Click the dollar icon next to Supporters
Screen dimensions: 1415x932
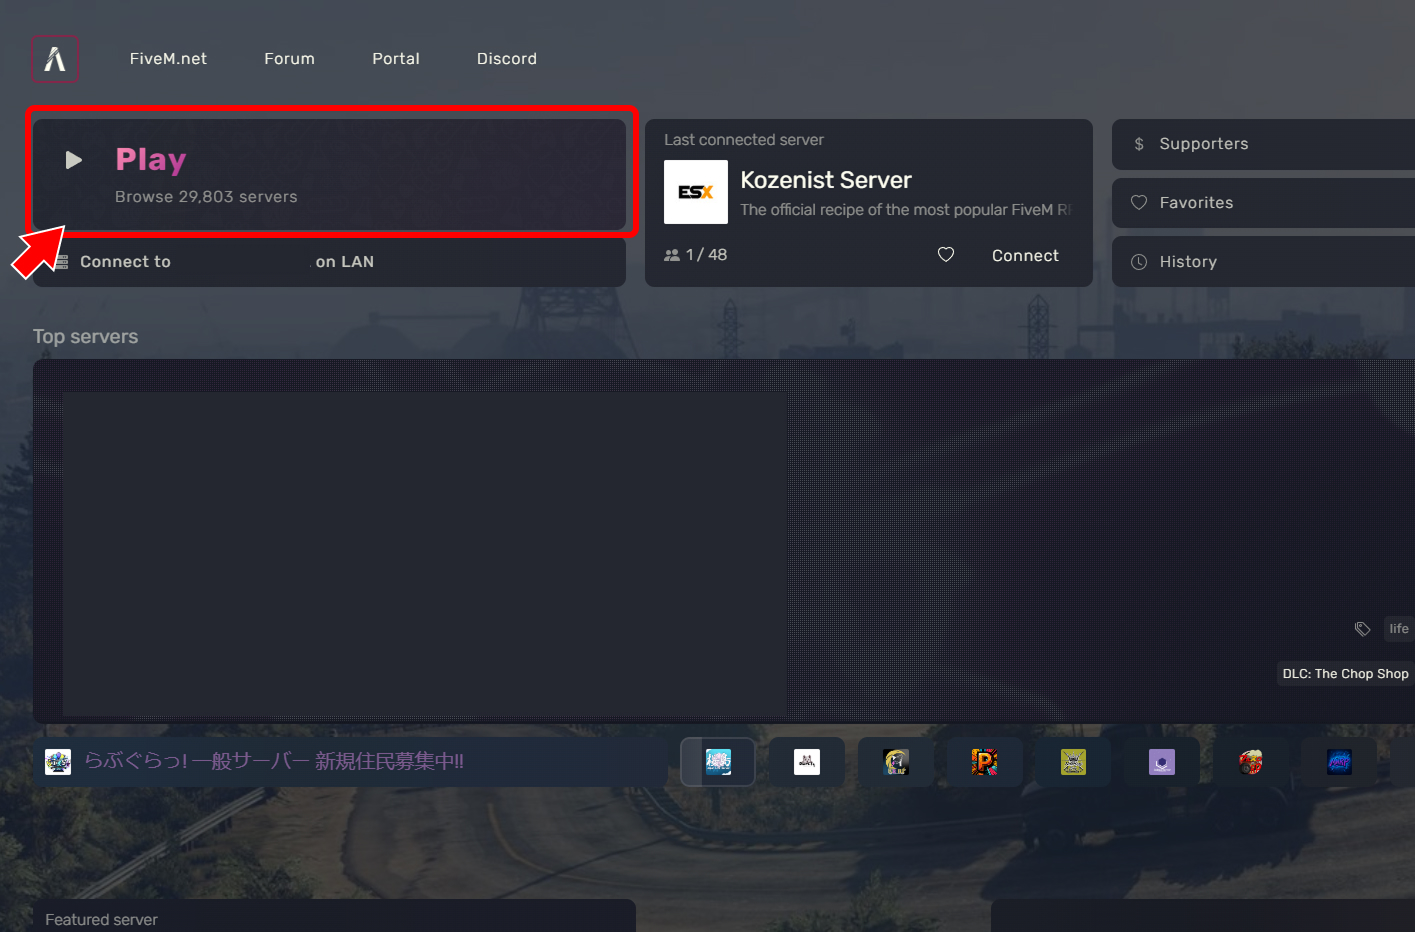1139,144
